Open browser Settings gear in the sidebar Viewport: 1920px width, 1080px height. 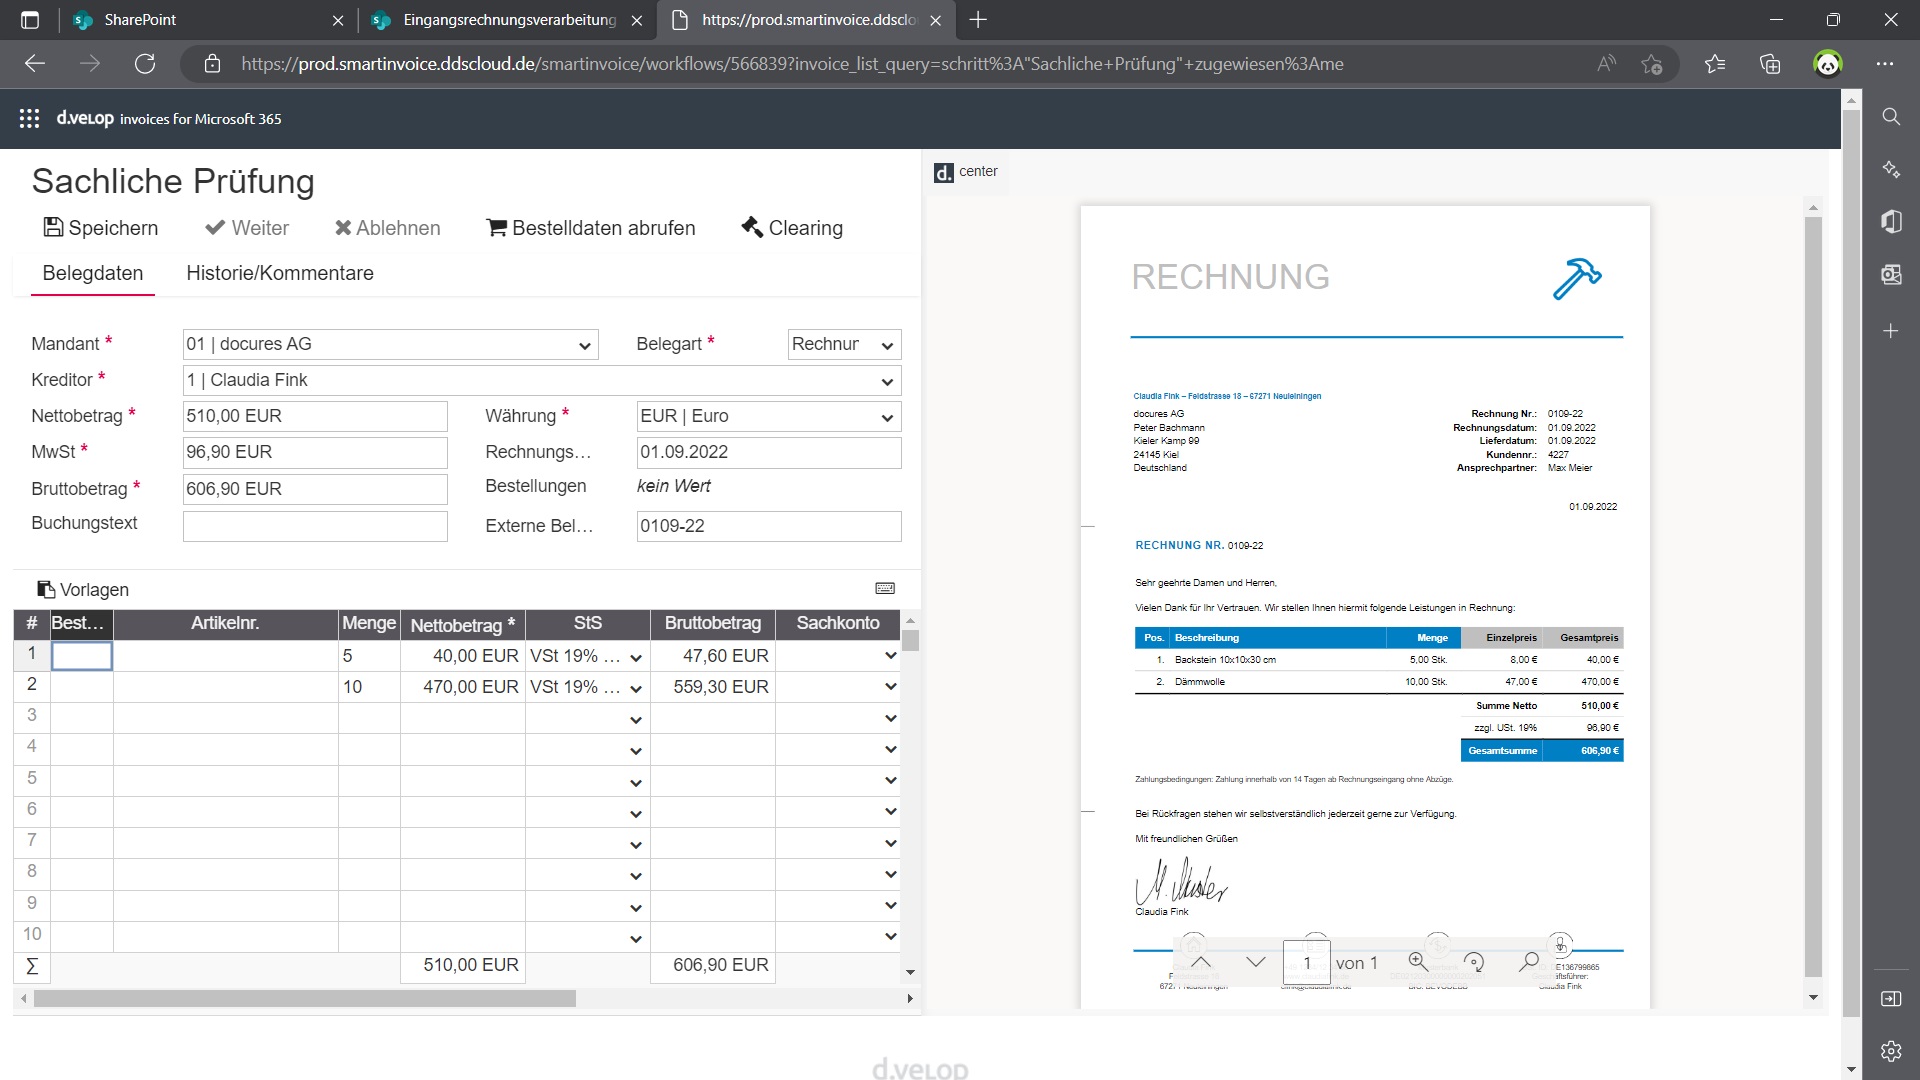(x=1892, y=1051)
